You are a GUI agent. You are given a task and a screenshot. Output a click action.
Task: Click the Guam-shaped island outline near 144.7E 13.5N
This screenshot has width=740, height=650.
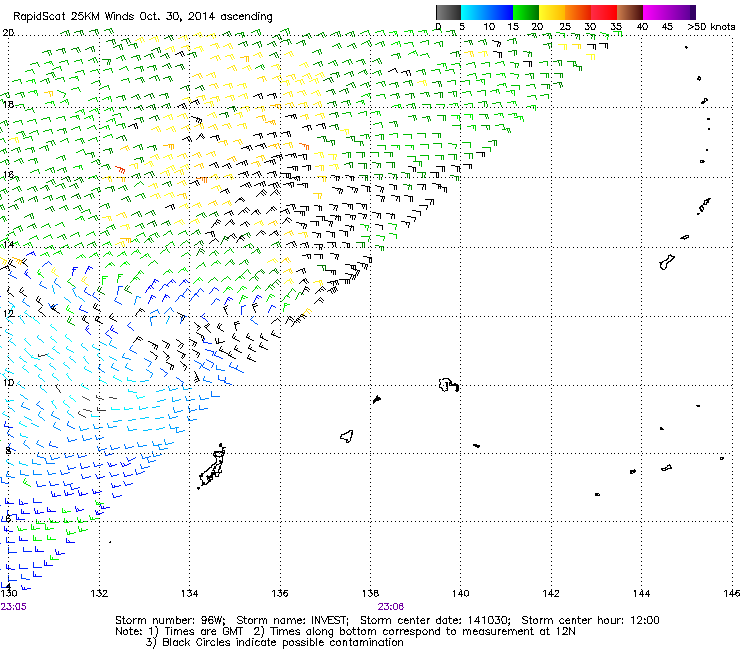click(x=667, y=262)
